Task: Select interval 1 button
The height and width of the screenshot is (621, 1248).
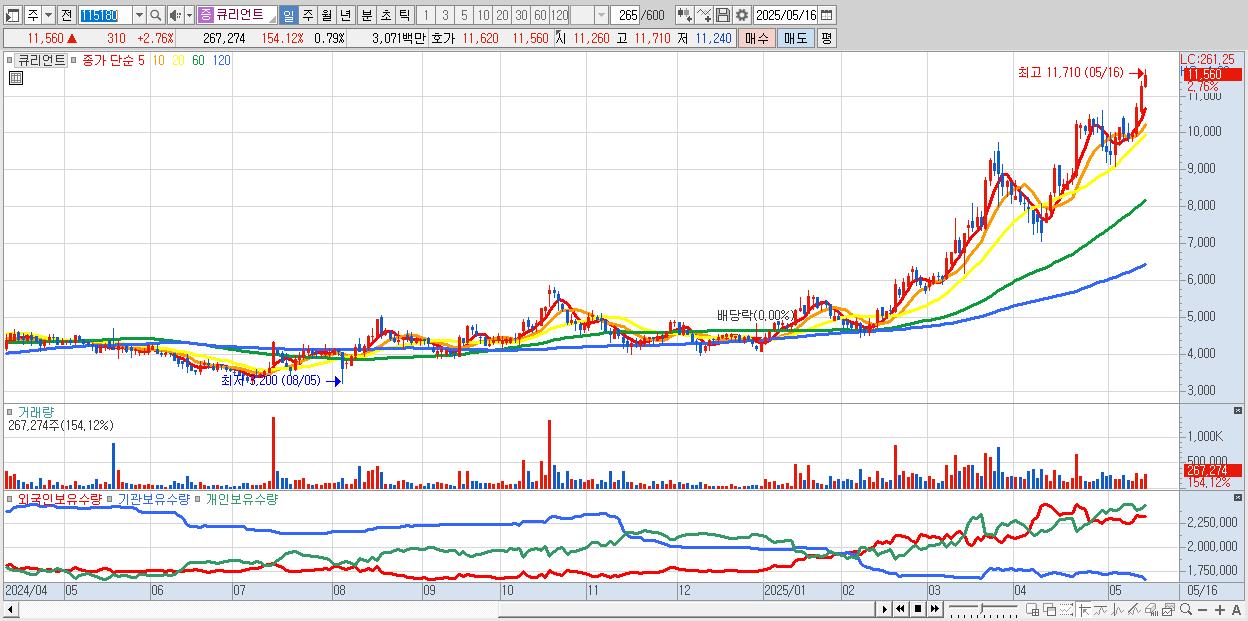Action: coord(424,15)
